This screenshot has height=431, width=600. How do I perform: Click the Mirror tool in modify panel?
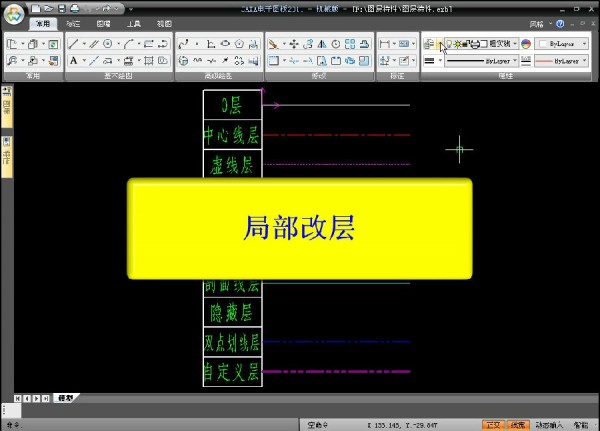point(321,44)
